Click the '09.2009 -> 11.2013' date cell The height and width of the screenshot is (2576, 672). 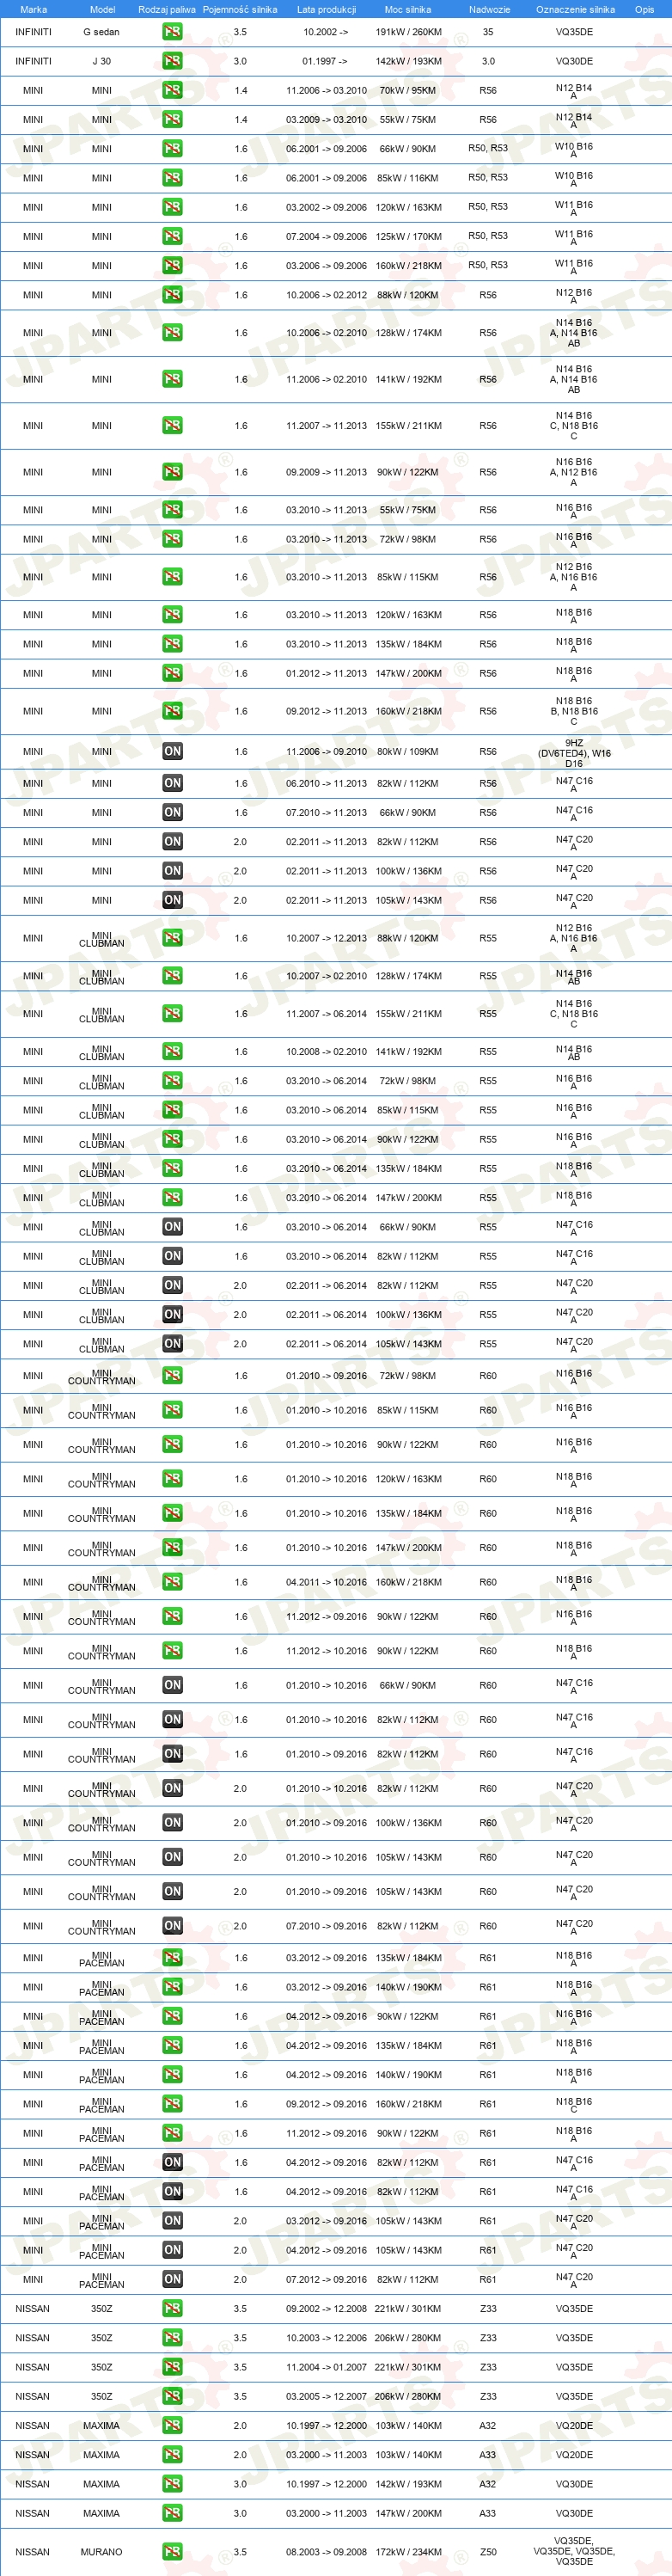click(x=326, y=472)
